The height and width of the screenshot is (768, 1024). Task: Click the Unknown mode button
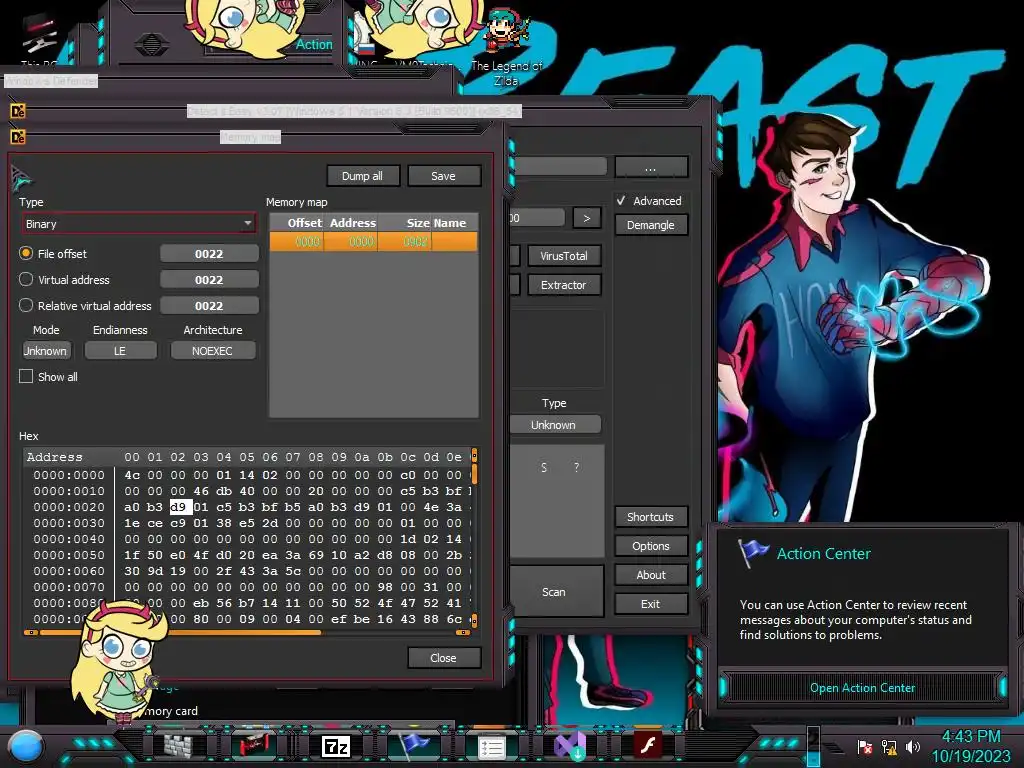[x=46, y=351]
